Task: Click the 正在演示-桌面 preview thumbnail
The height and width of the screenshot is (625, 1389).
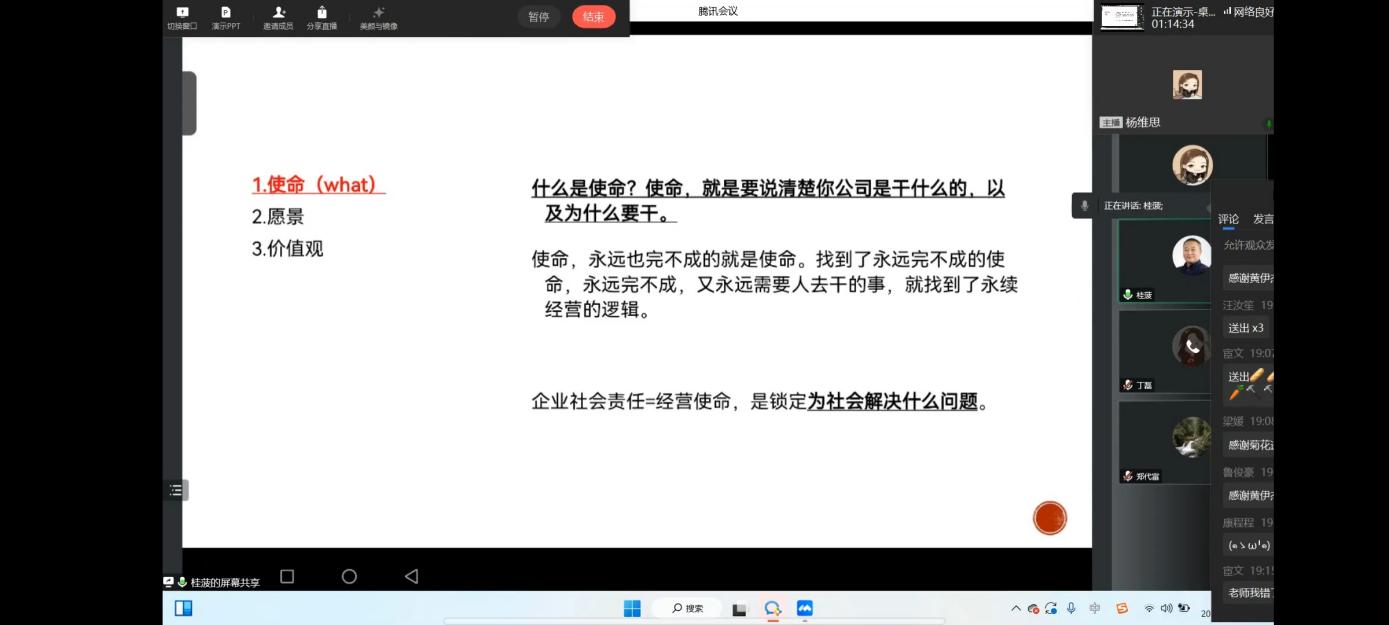Action: point(1122,16)
